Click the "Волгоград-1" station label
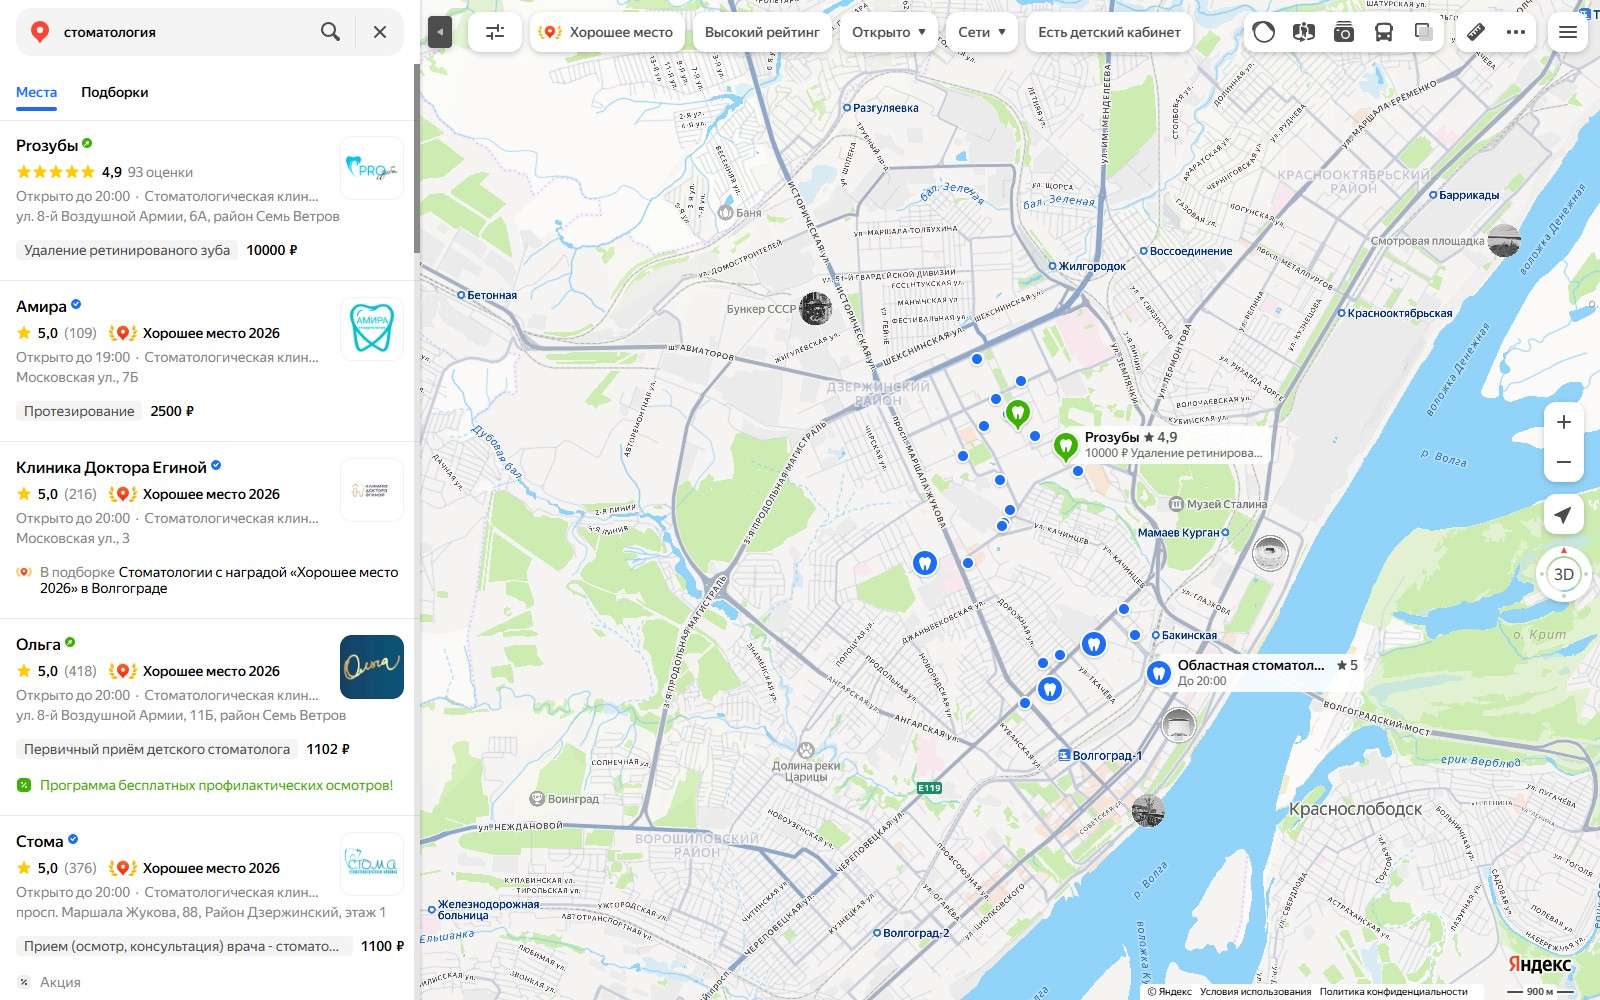Screen dimensions: 1600x1000 [1106, 756]
